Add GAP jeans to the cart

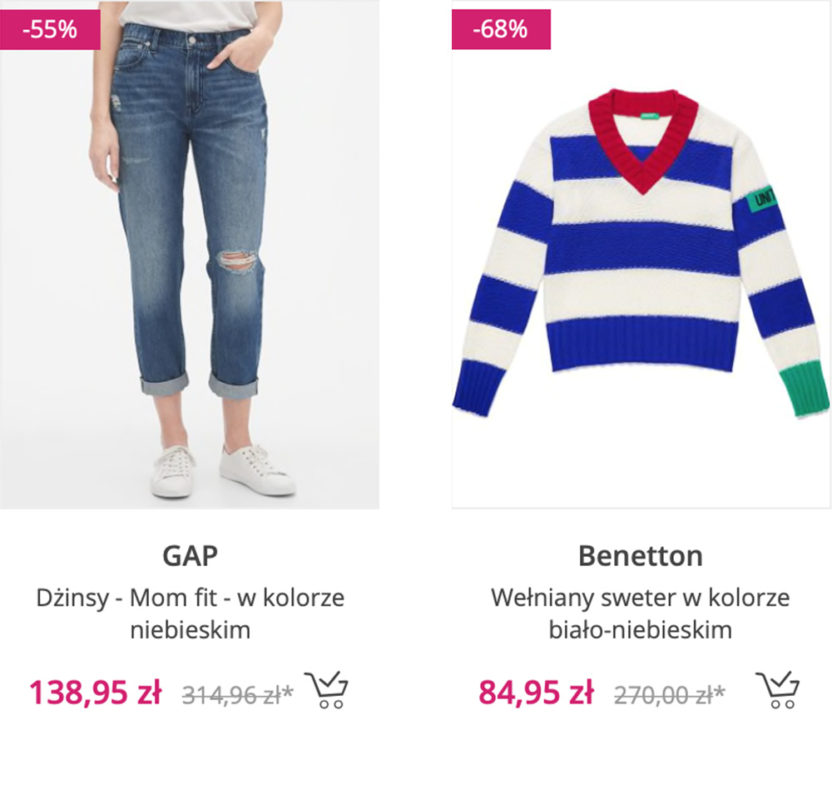pyautogui.click(x=327, y=690)
